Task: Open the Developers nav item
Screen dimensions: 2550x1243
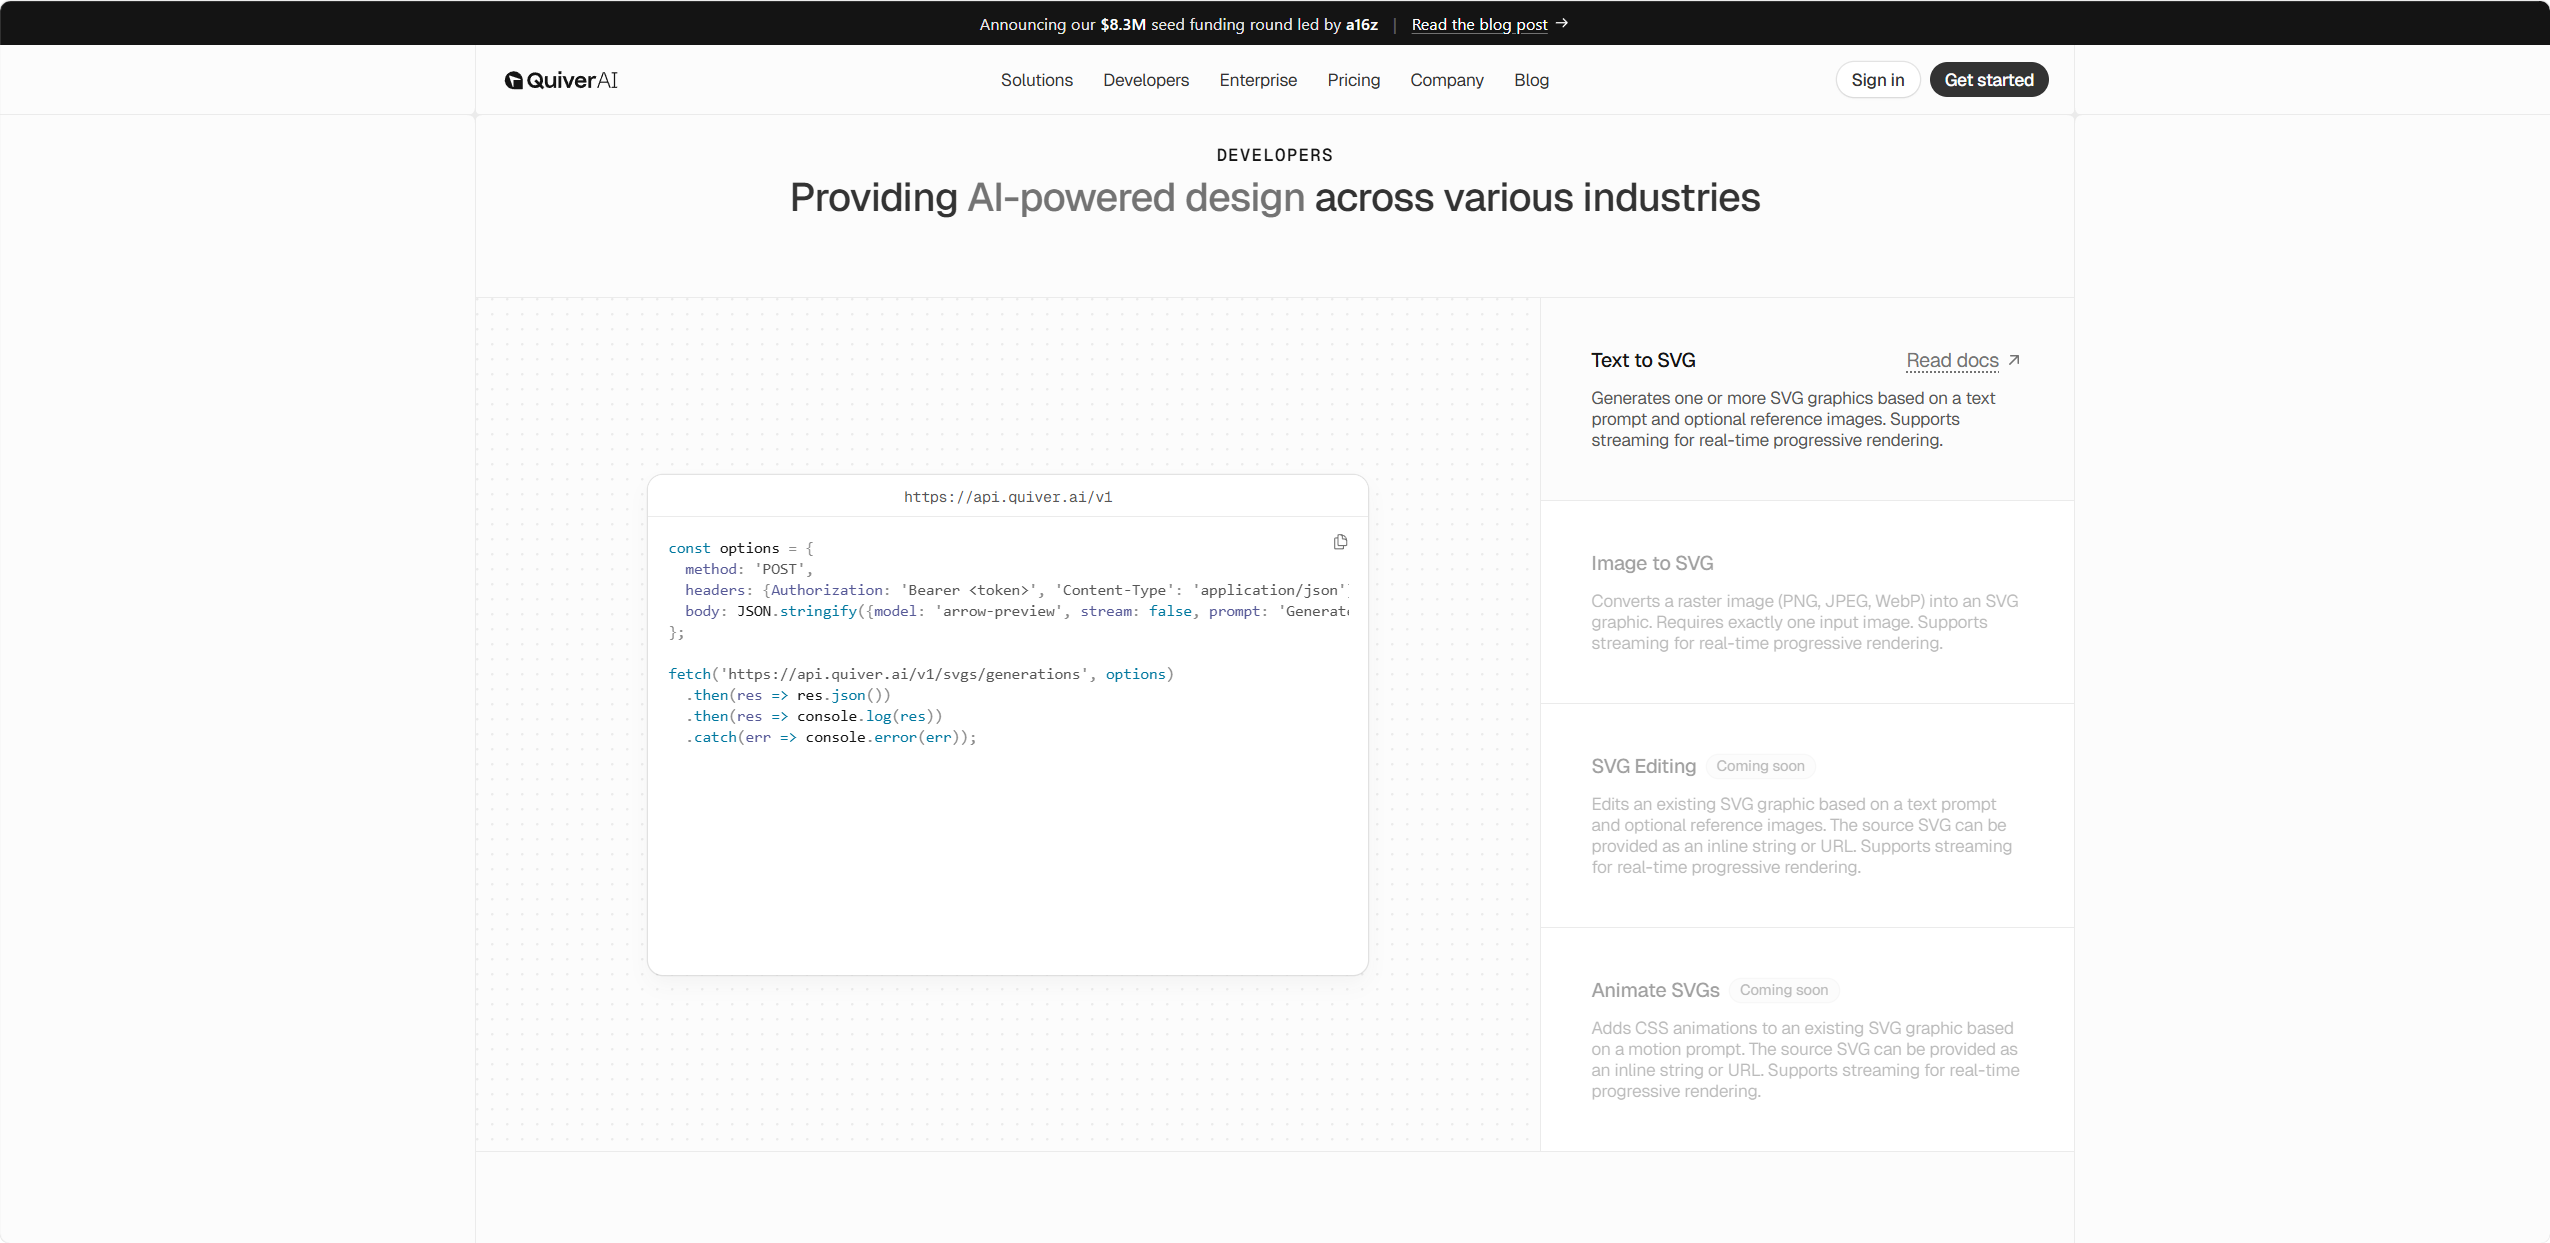Action: click(1146, 80)
